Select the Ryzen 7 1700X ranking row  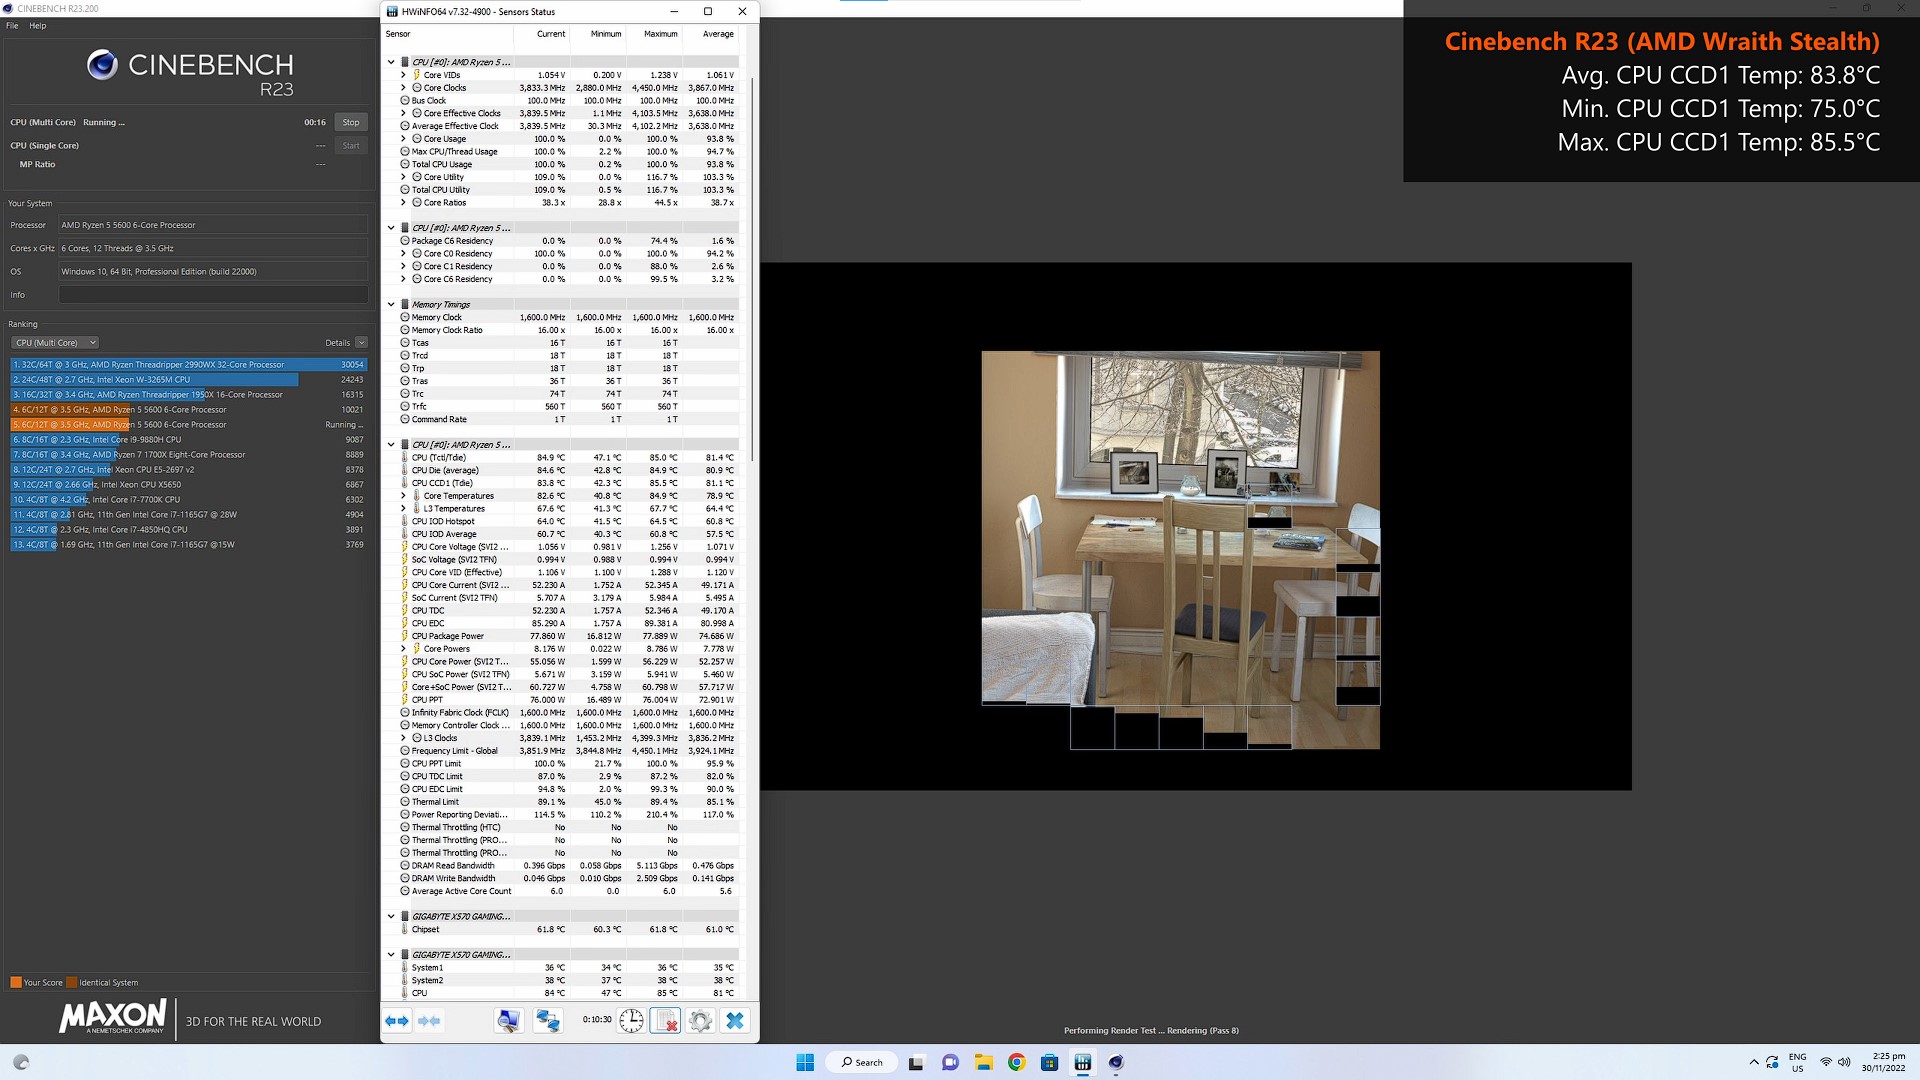click(189, 455)
